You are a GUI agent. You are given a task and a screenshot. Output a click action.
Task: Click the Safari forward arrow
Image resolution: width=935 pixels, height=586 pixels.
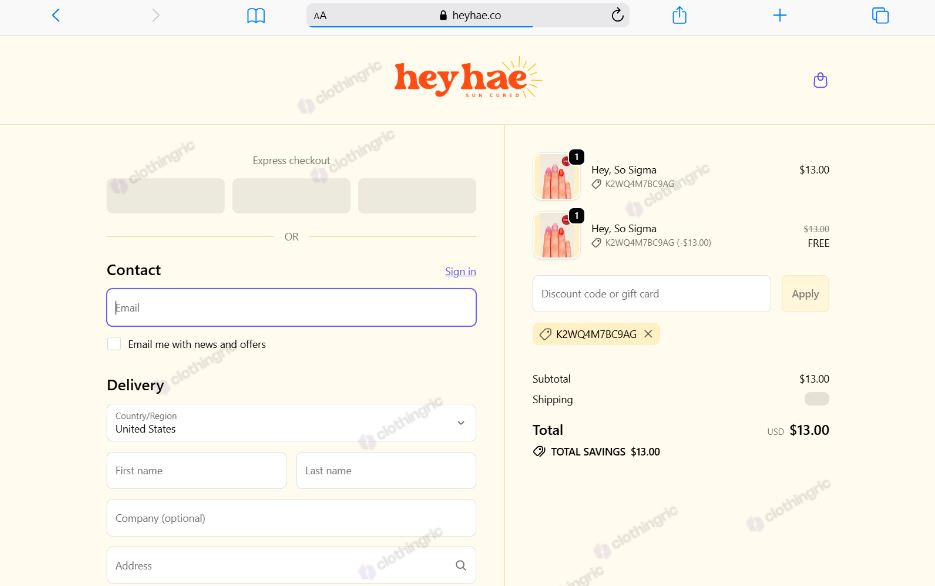click(156, 15)
